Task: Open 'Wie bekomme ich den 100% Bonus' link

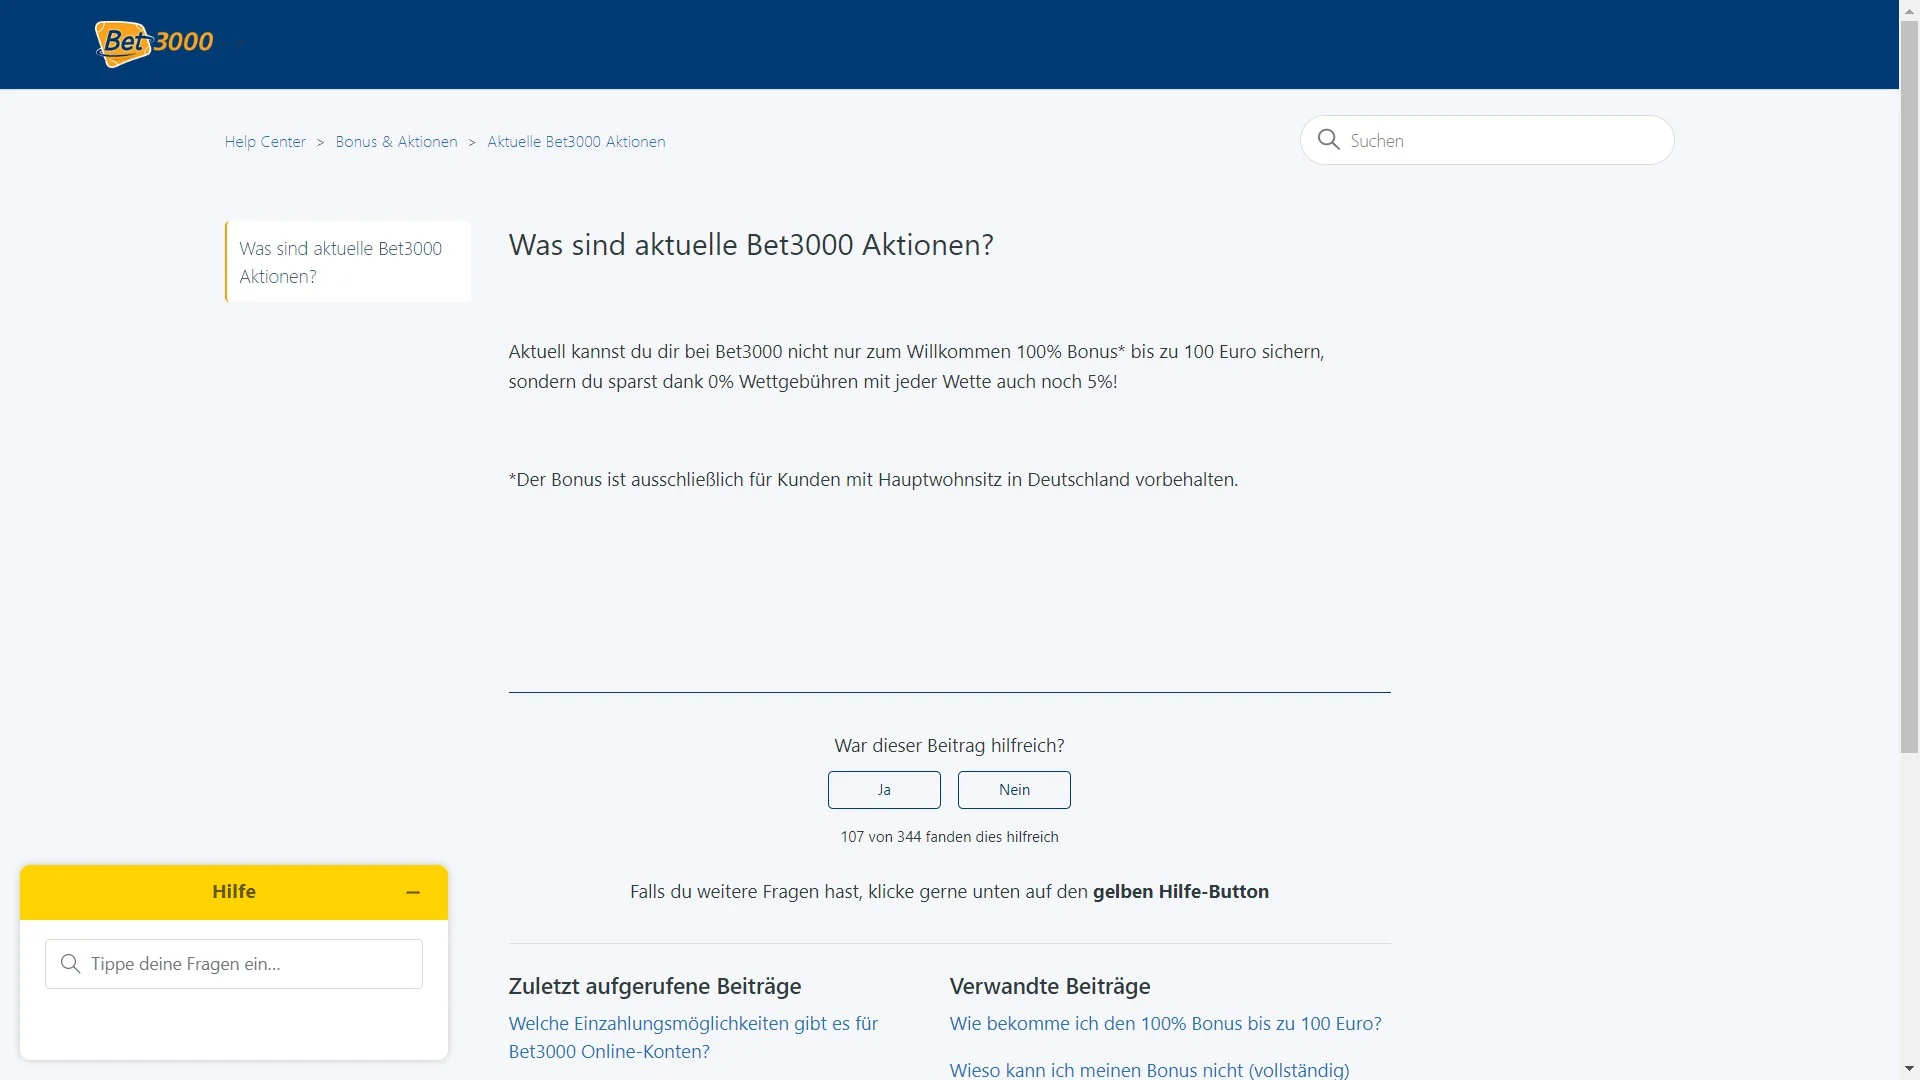Action: (x=1165, y=1024)
